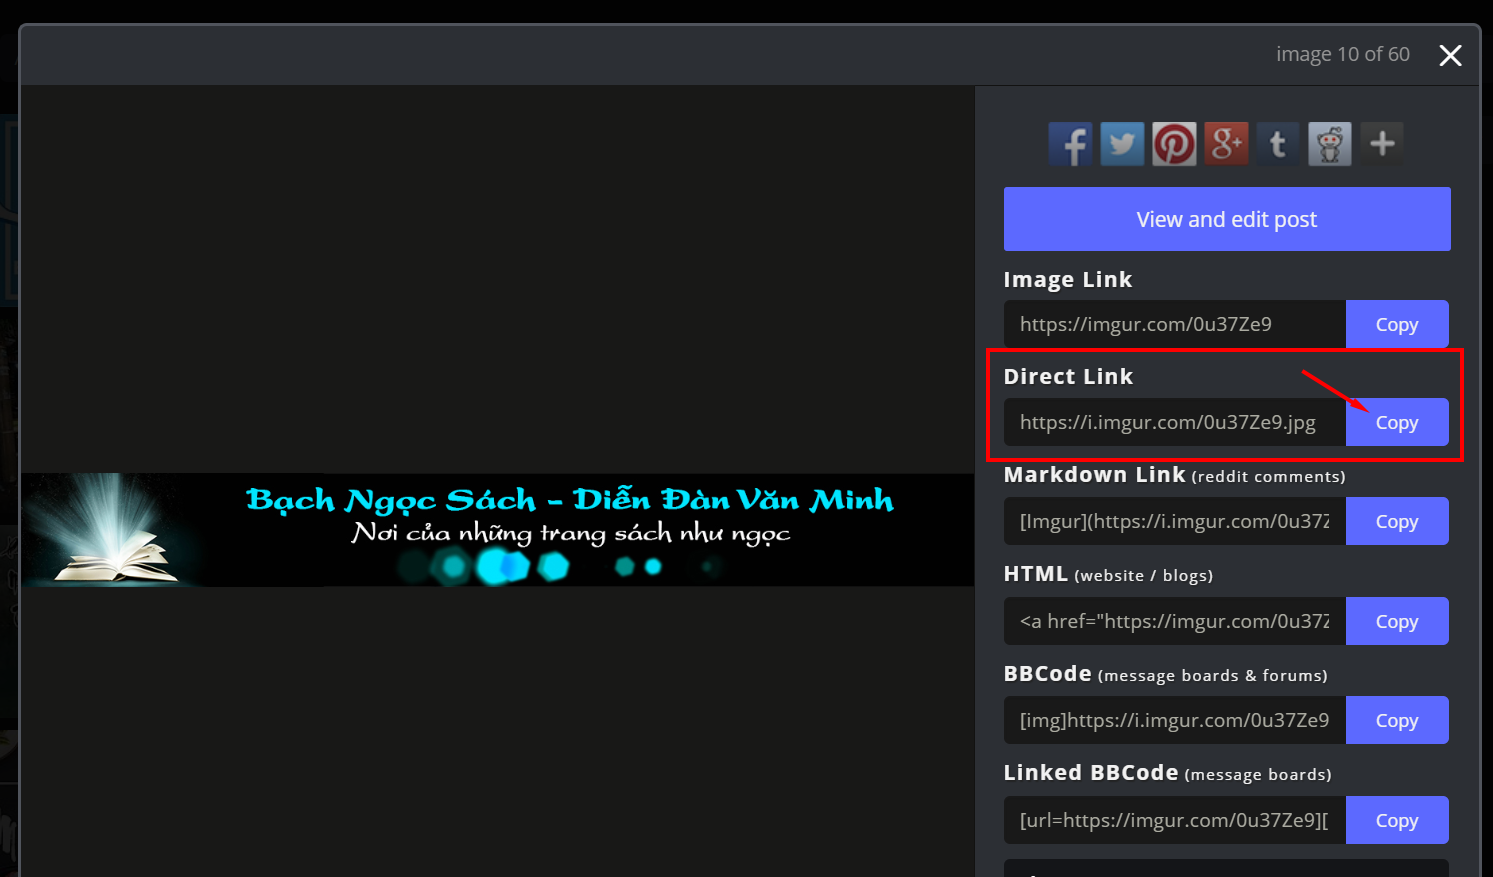Image resolution: width=1493 pixels, height=877 pixels.
Task: Click the Pinterest share icon
Action: pyautogui.click(x=1174, y=144)
